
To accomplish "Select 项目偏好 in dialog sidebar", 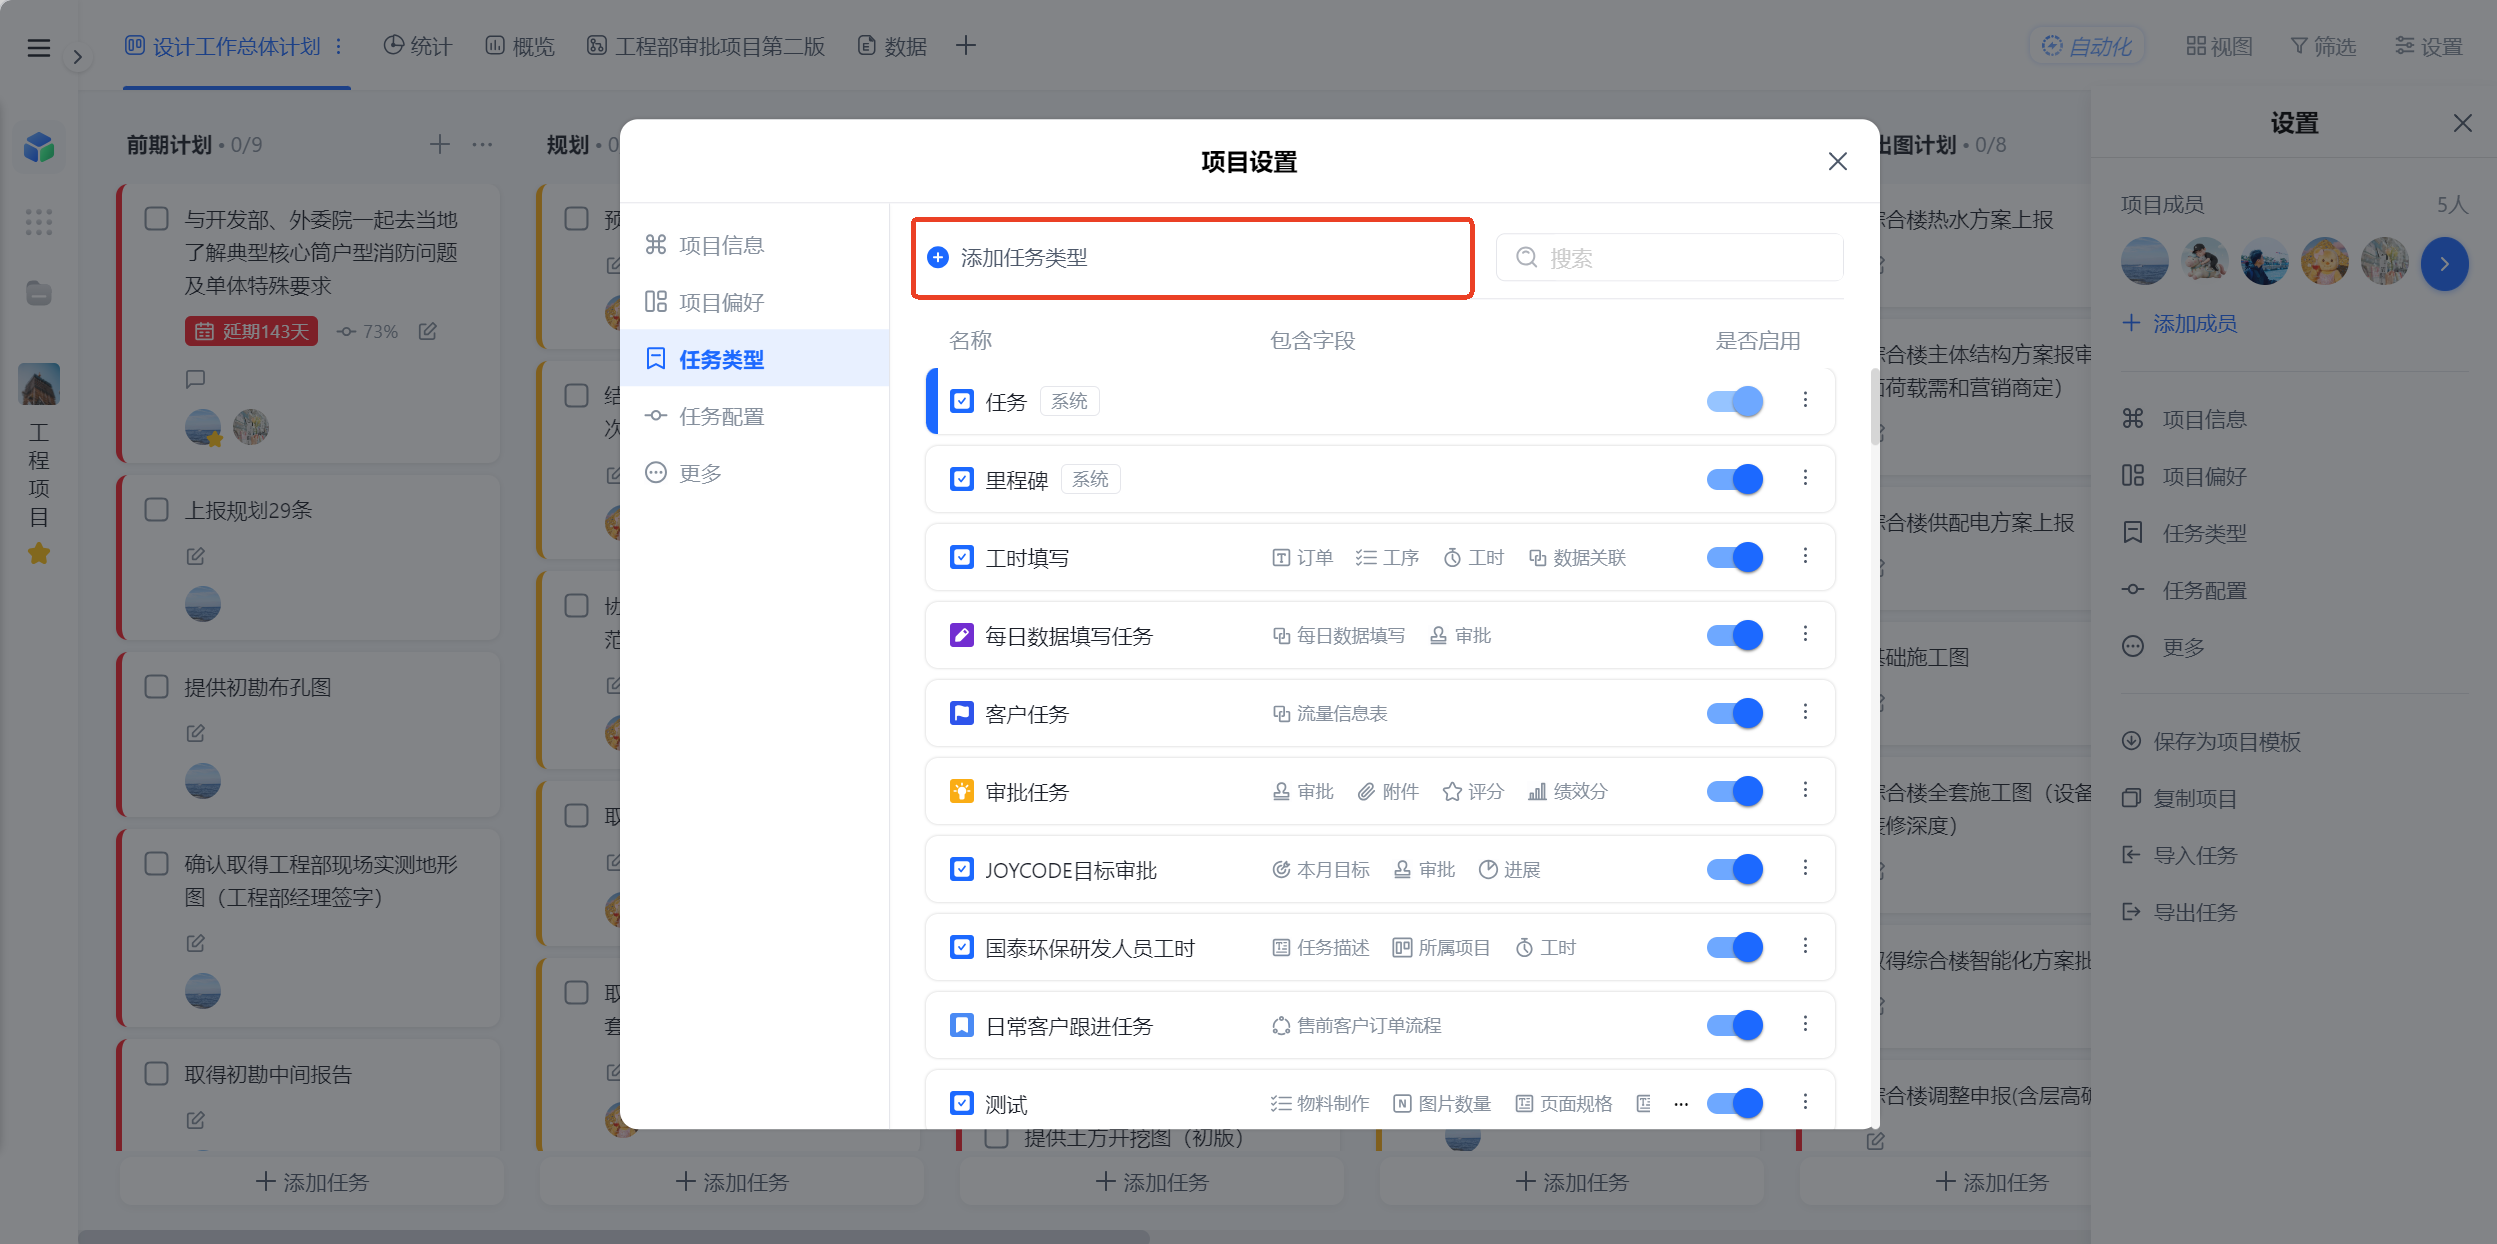I will 754,302.
